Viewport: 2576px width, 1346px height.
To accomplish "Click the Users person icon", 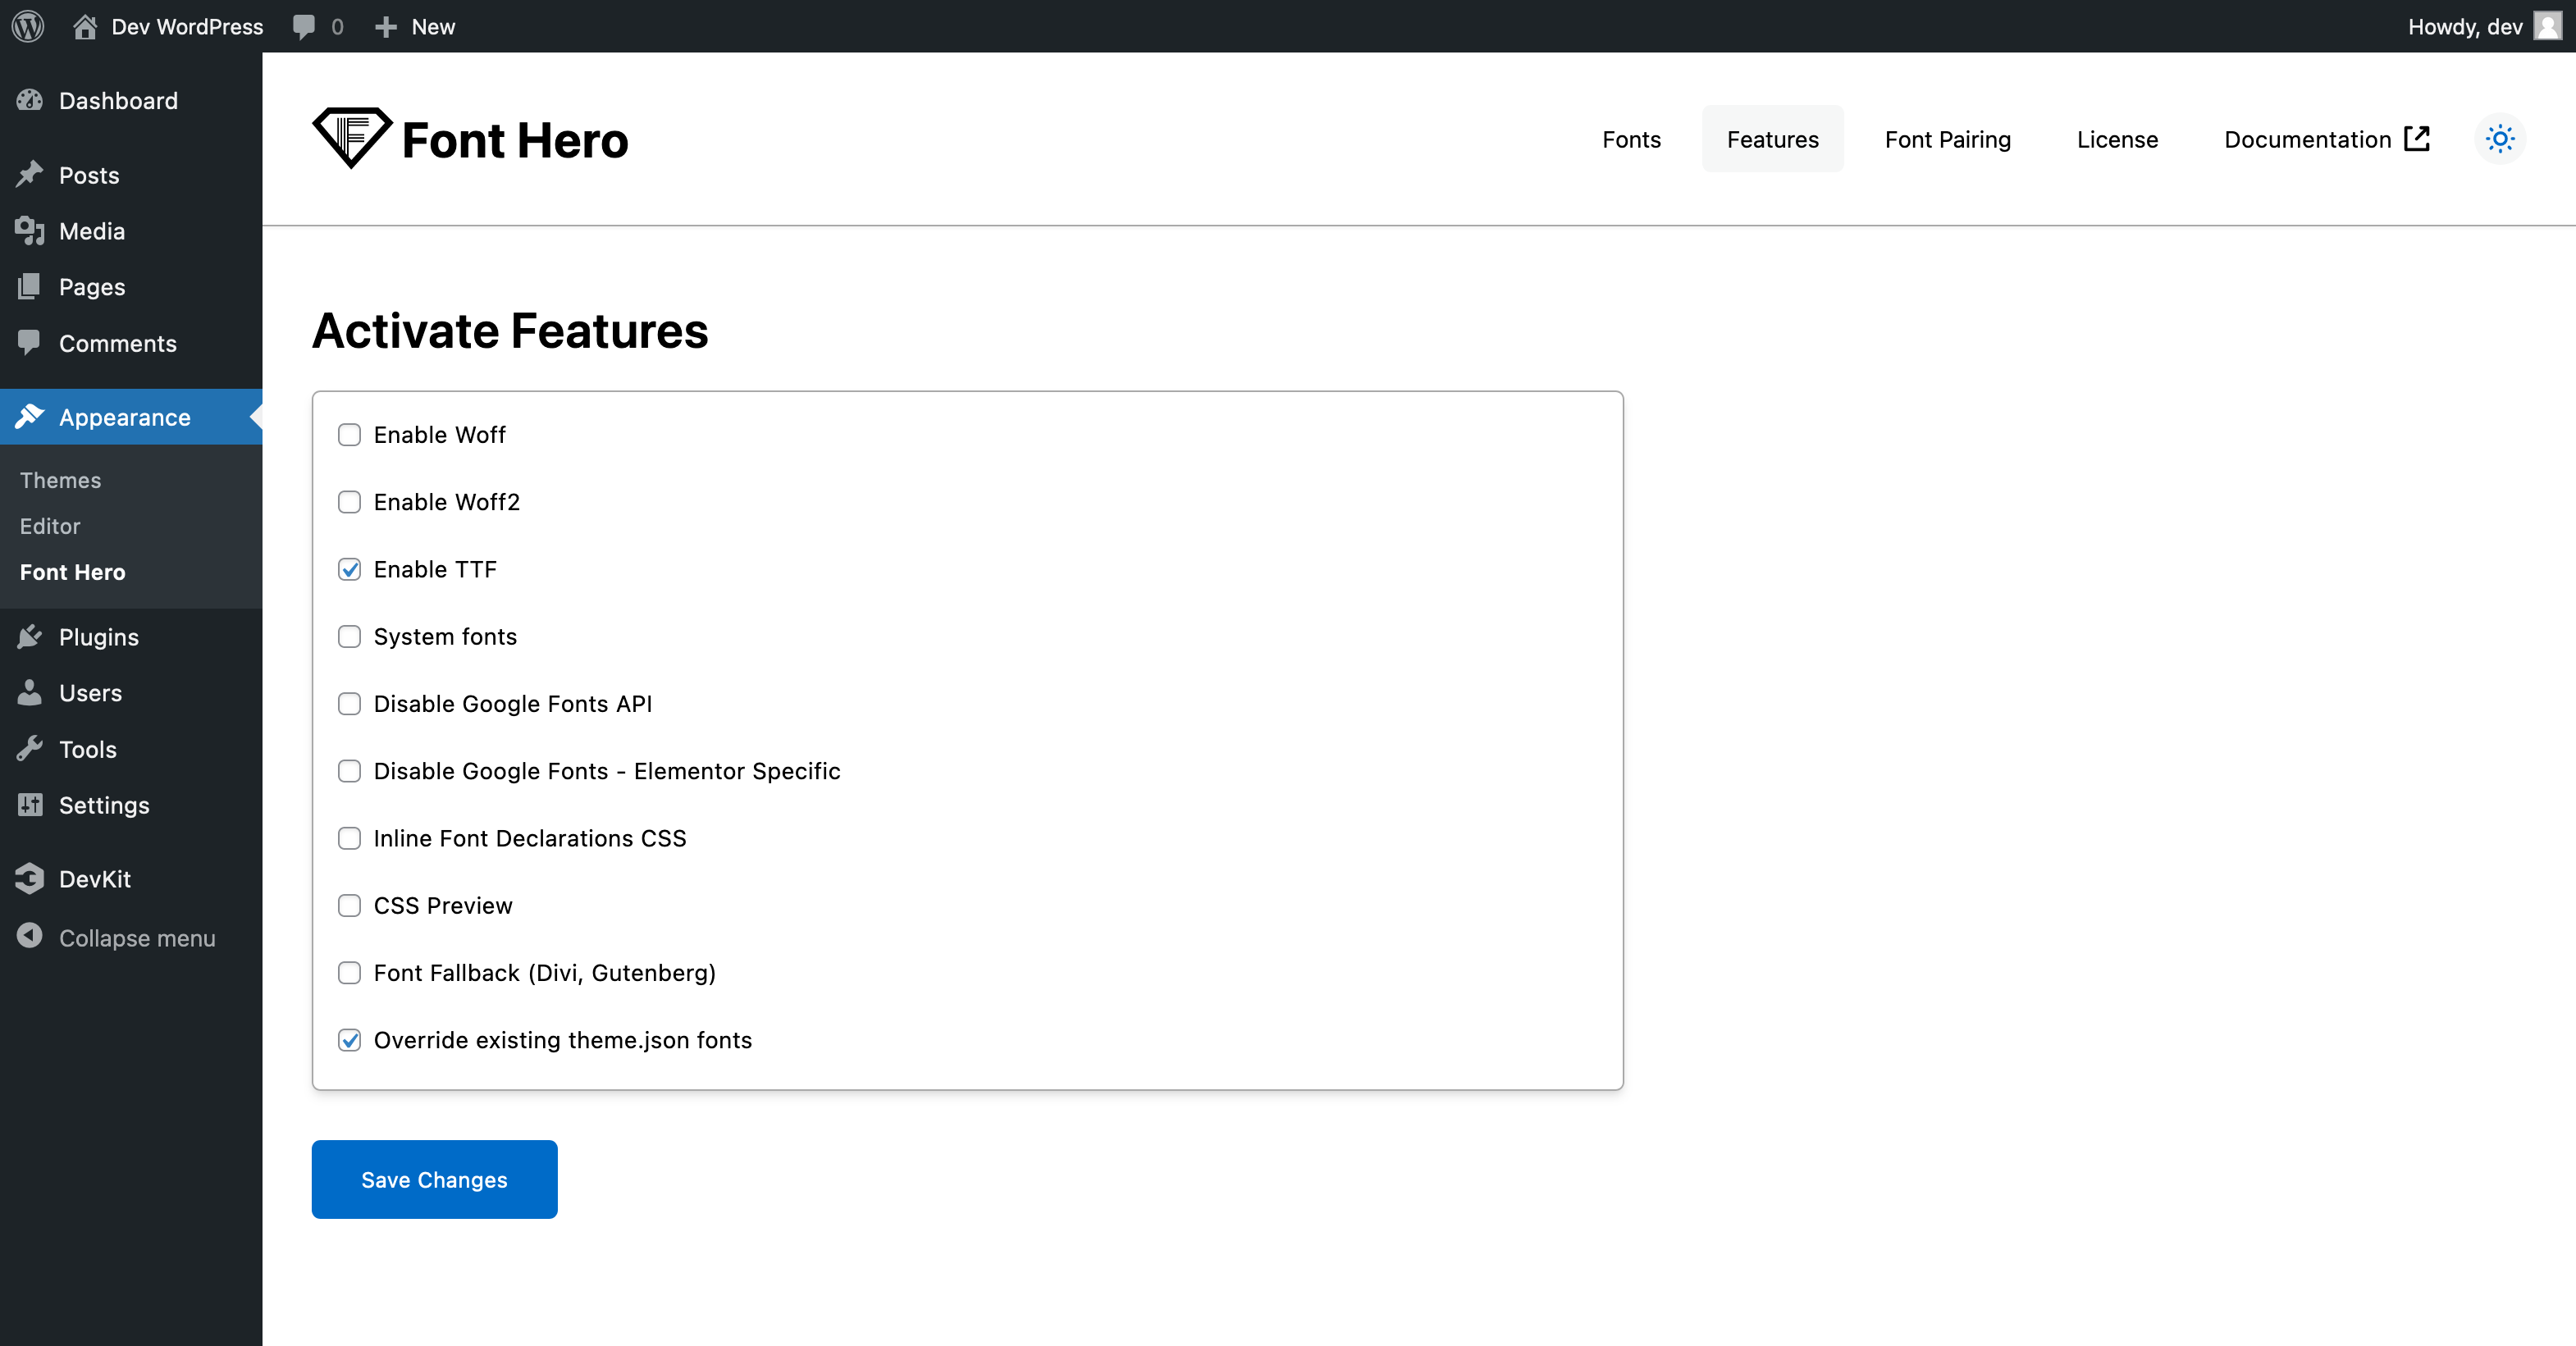I will [x=30, y=693].
